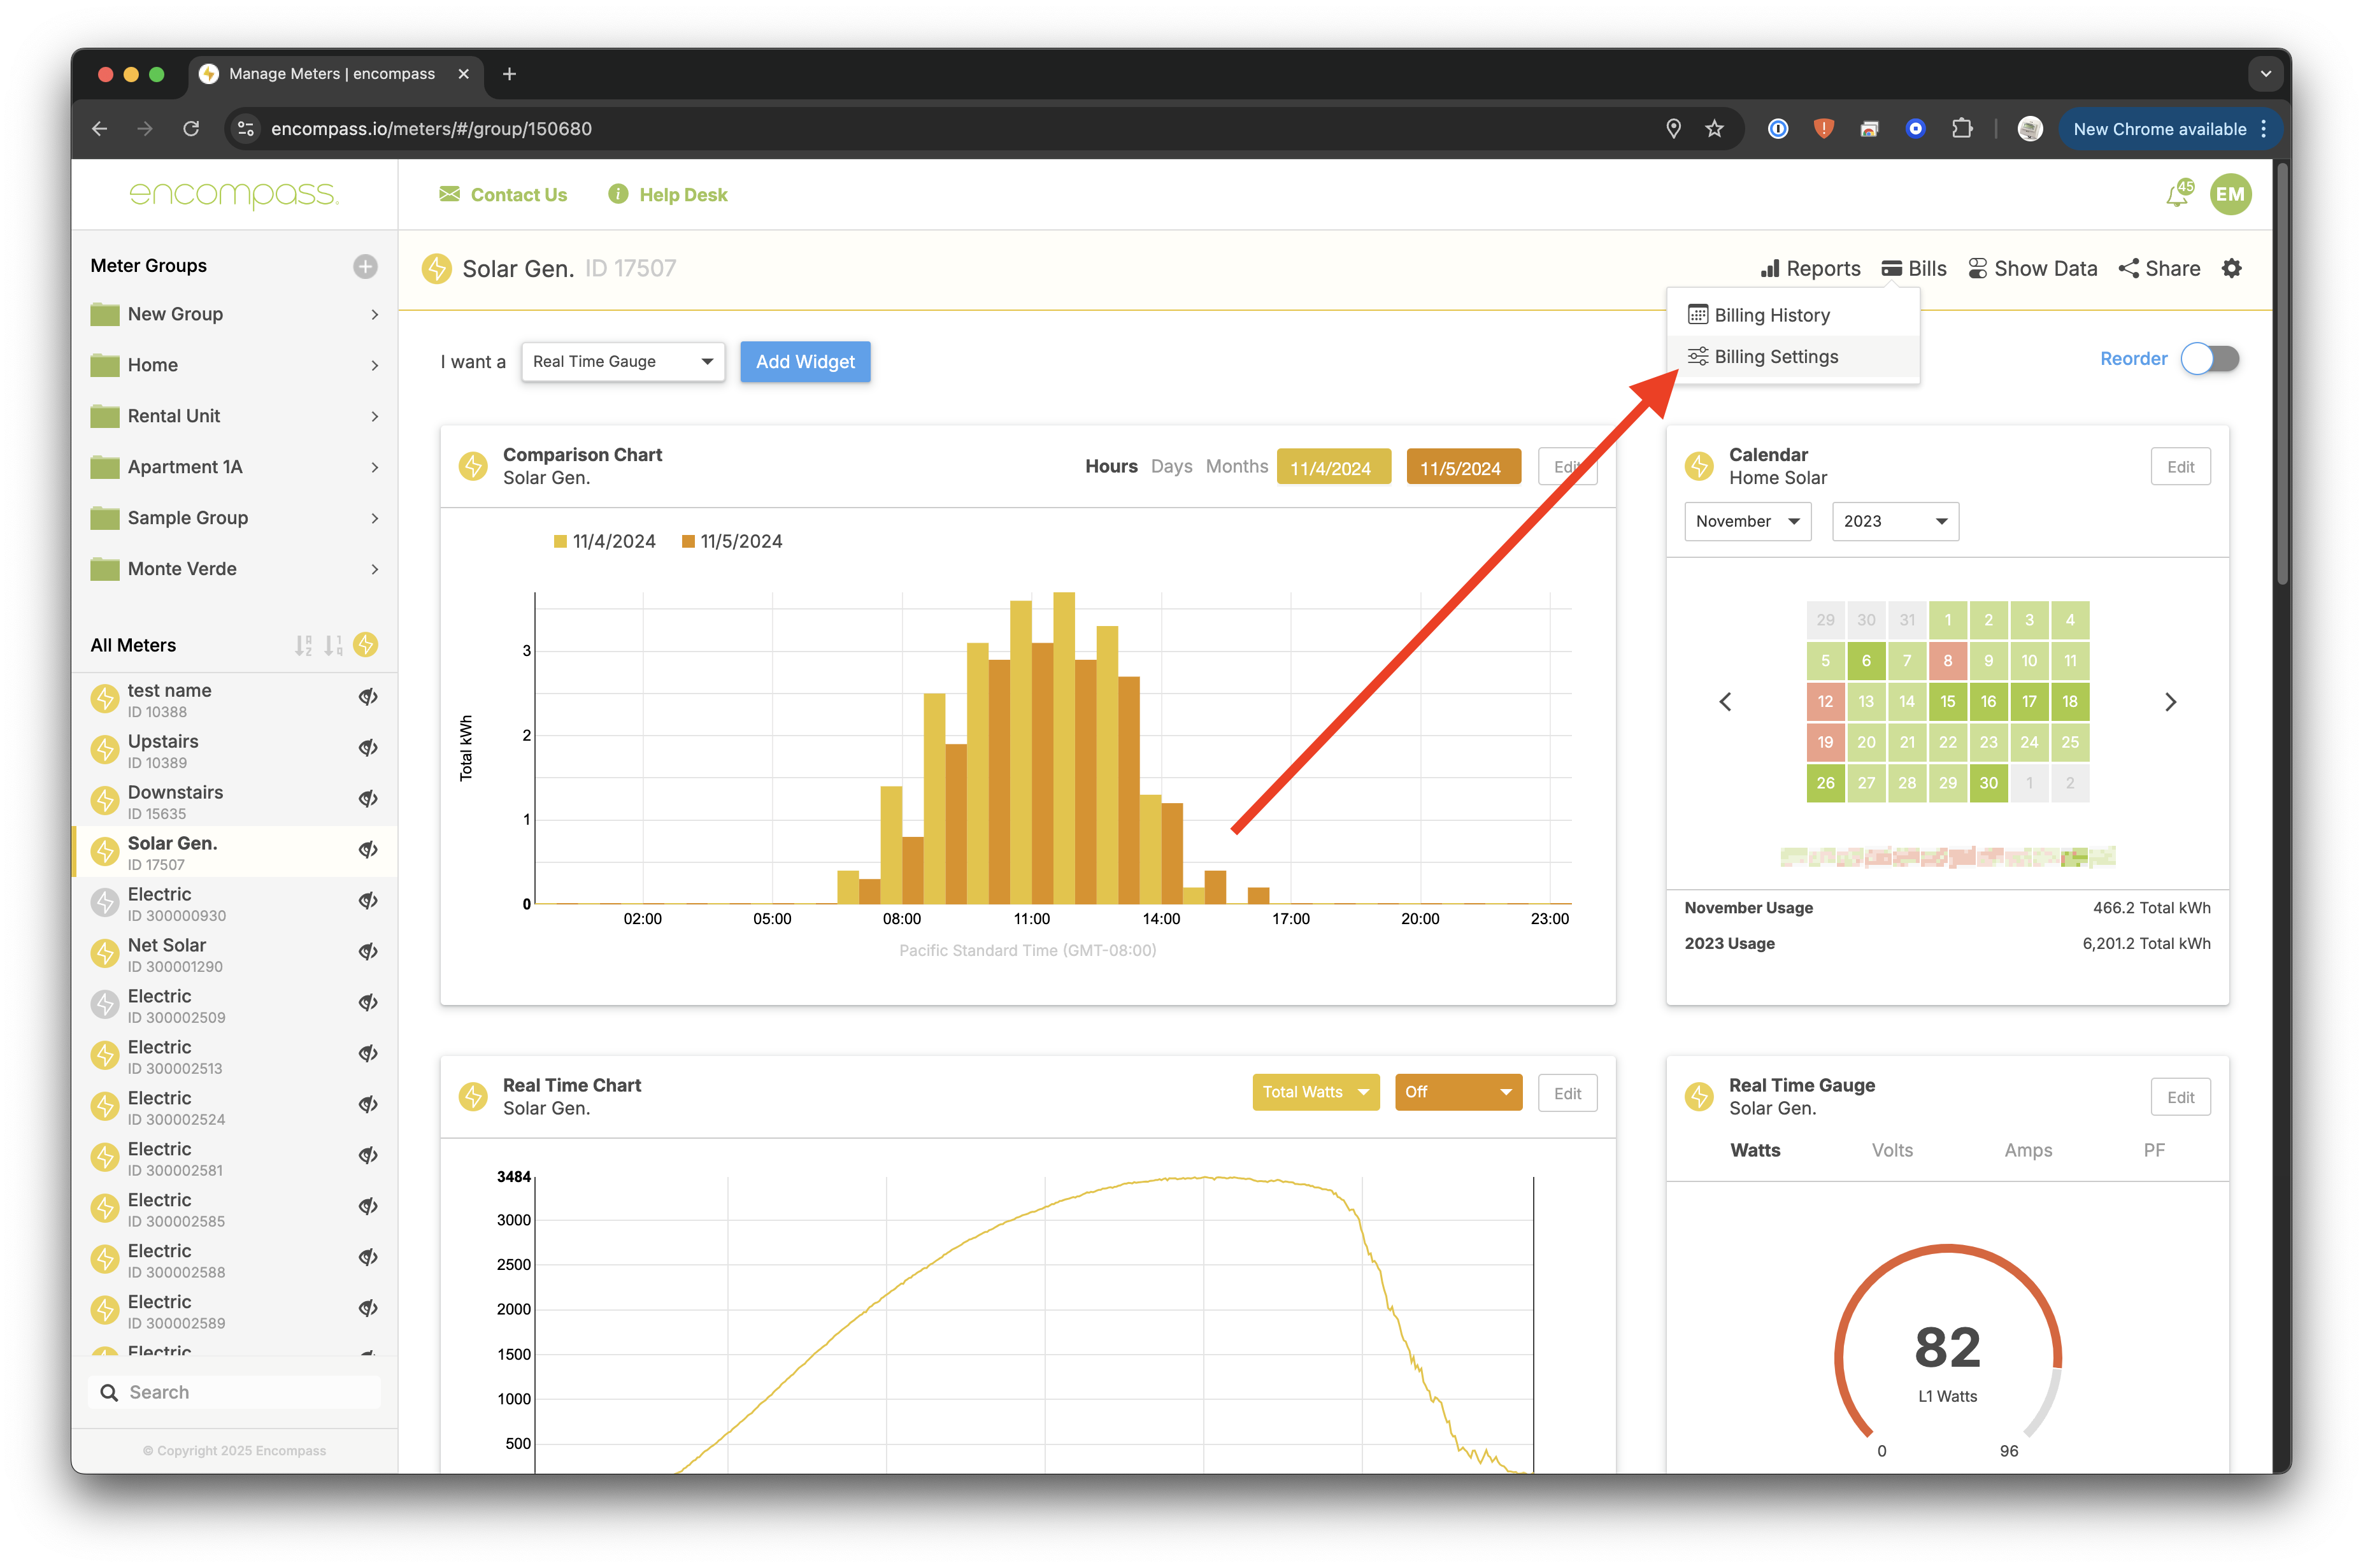Open the settings gear icon
2363x1568 pixels.
pyautogui.click(x=2231, y=268)
